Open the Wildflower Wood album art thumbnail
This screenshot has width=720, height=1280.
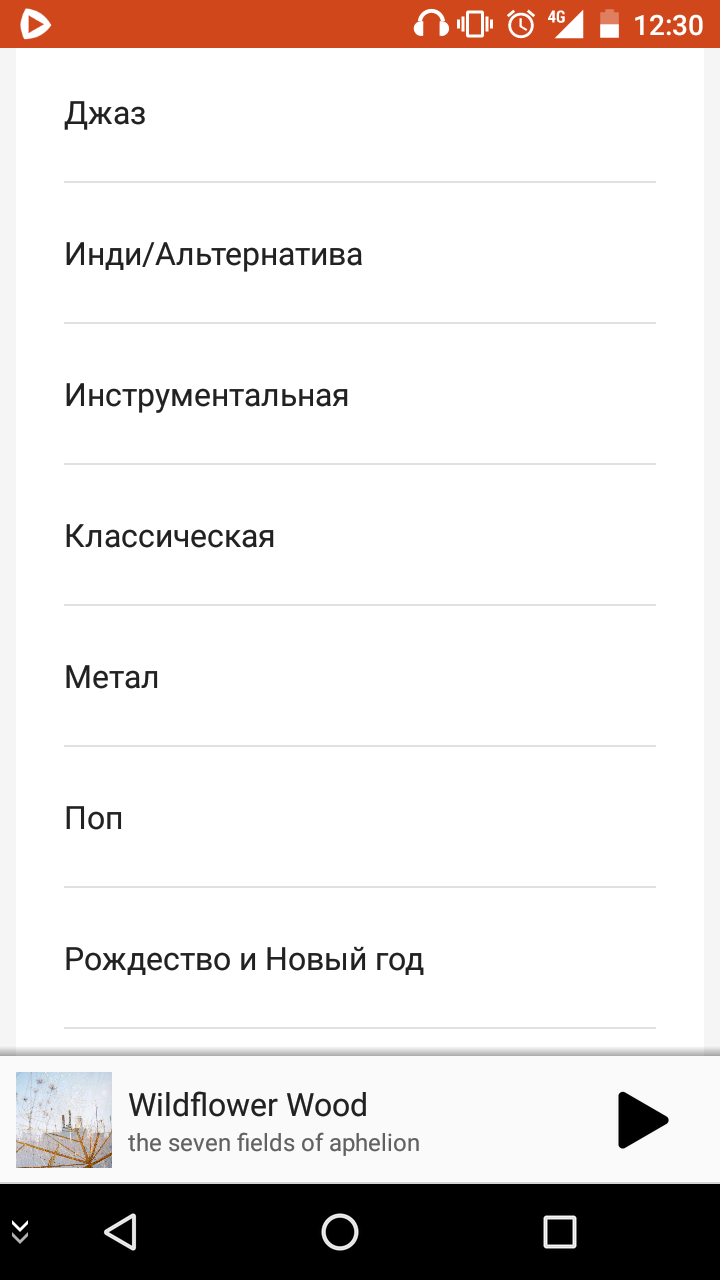coord(64,1120)
